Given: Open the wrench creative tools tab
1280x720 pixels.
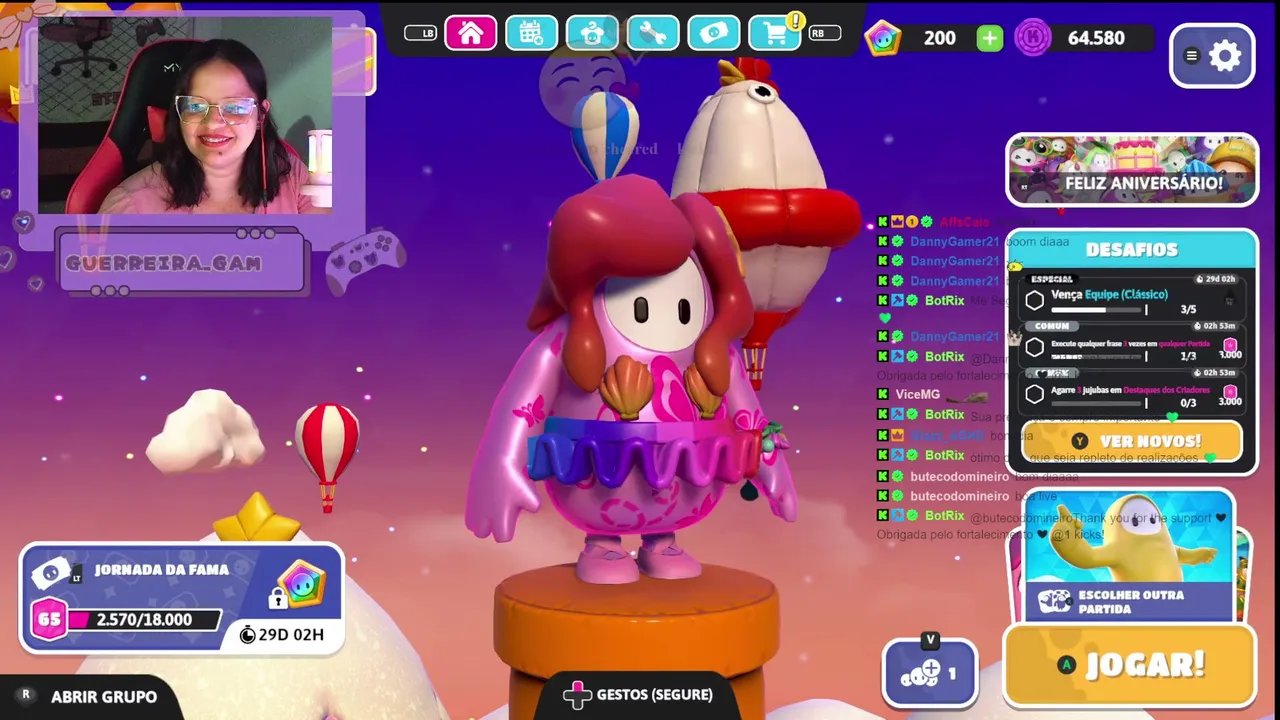Looking at the screenshot, I should click(653, 34).
